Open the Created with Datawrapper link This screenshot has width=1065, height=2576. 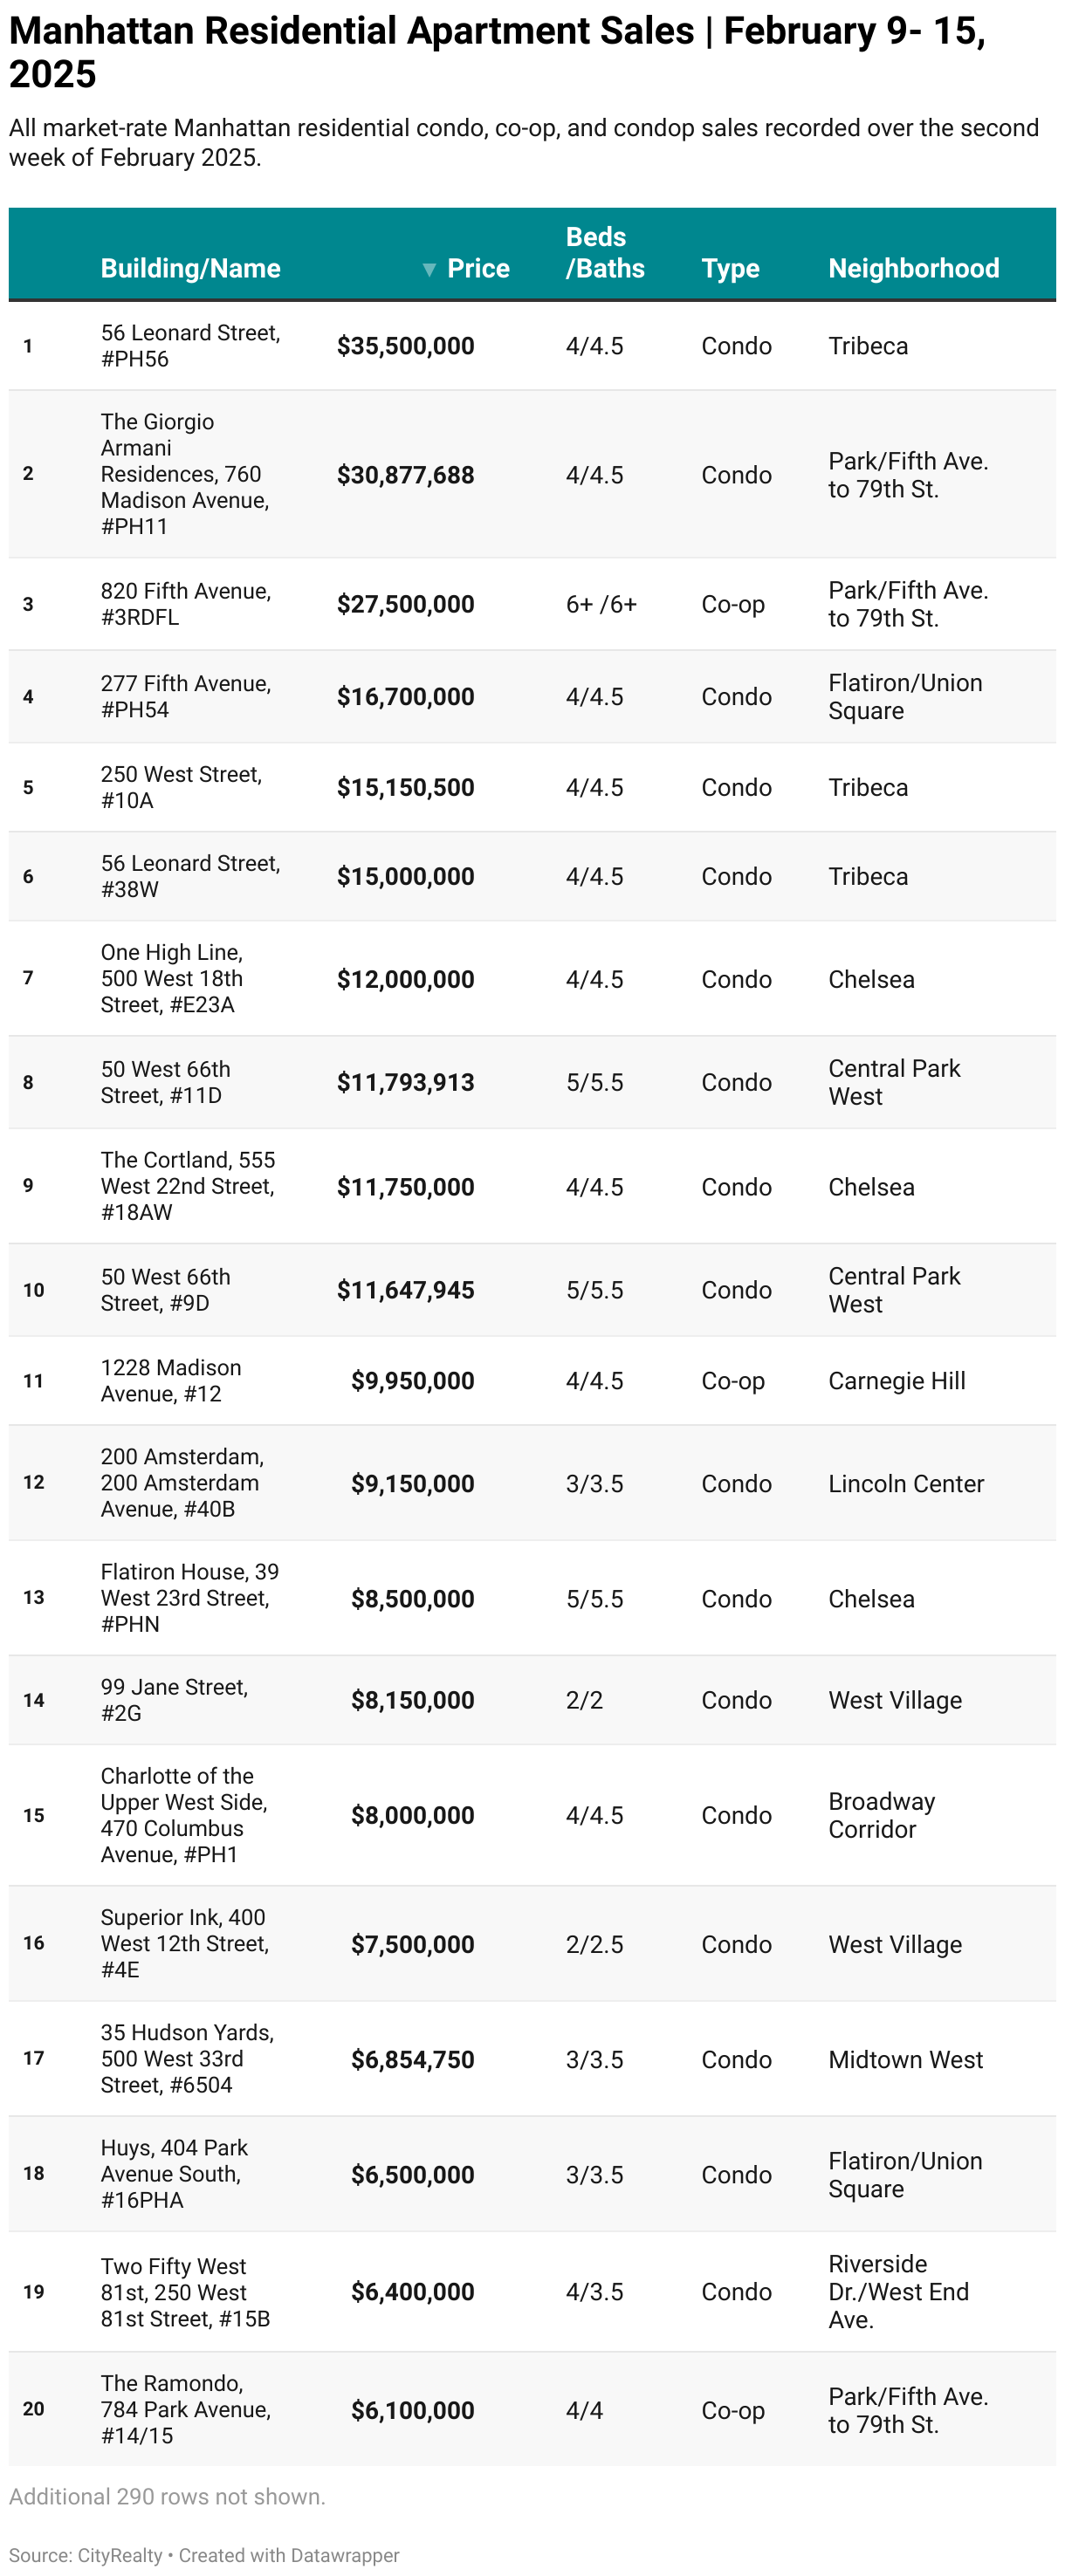289,2555
